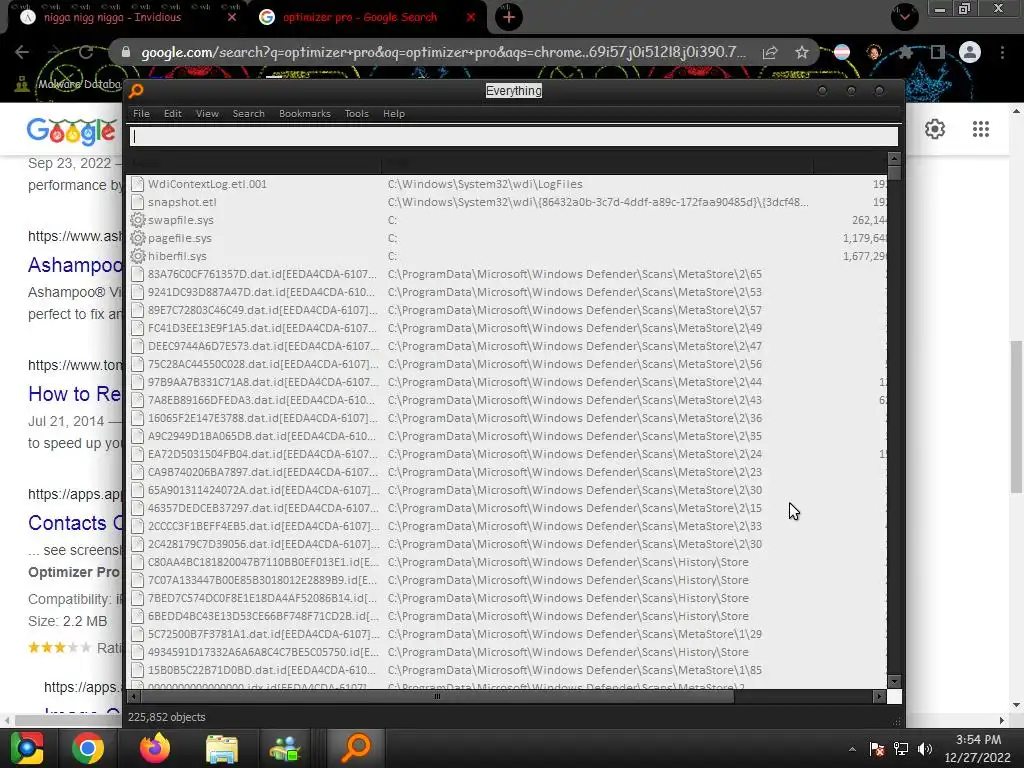Select the 83A76C0CF761357D.dat file row
This screenshot has width=1024, height=768.
pyautogui.click(x=507, y=274)
